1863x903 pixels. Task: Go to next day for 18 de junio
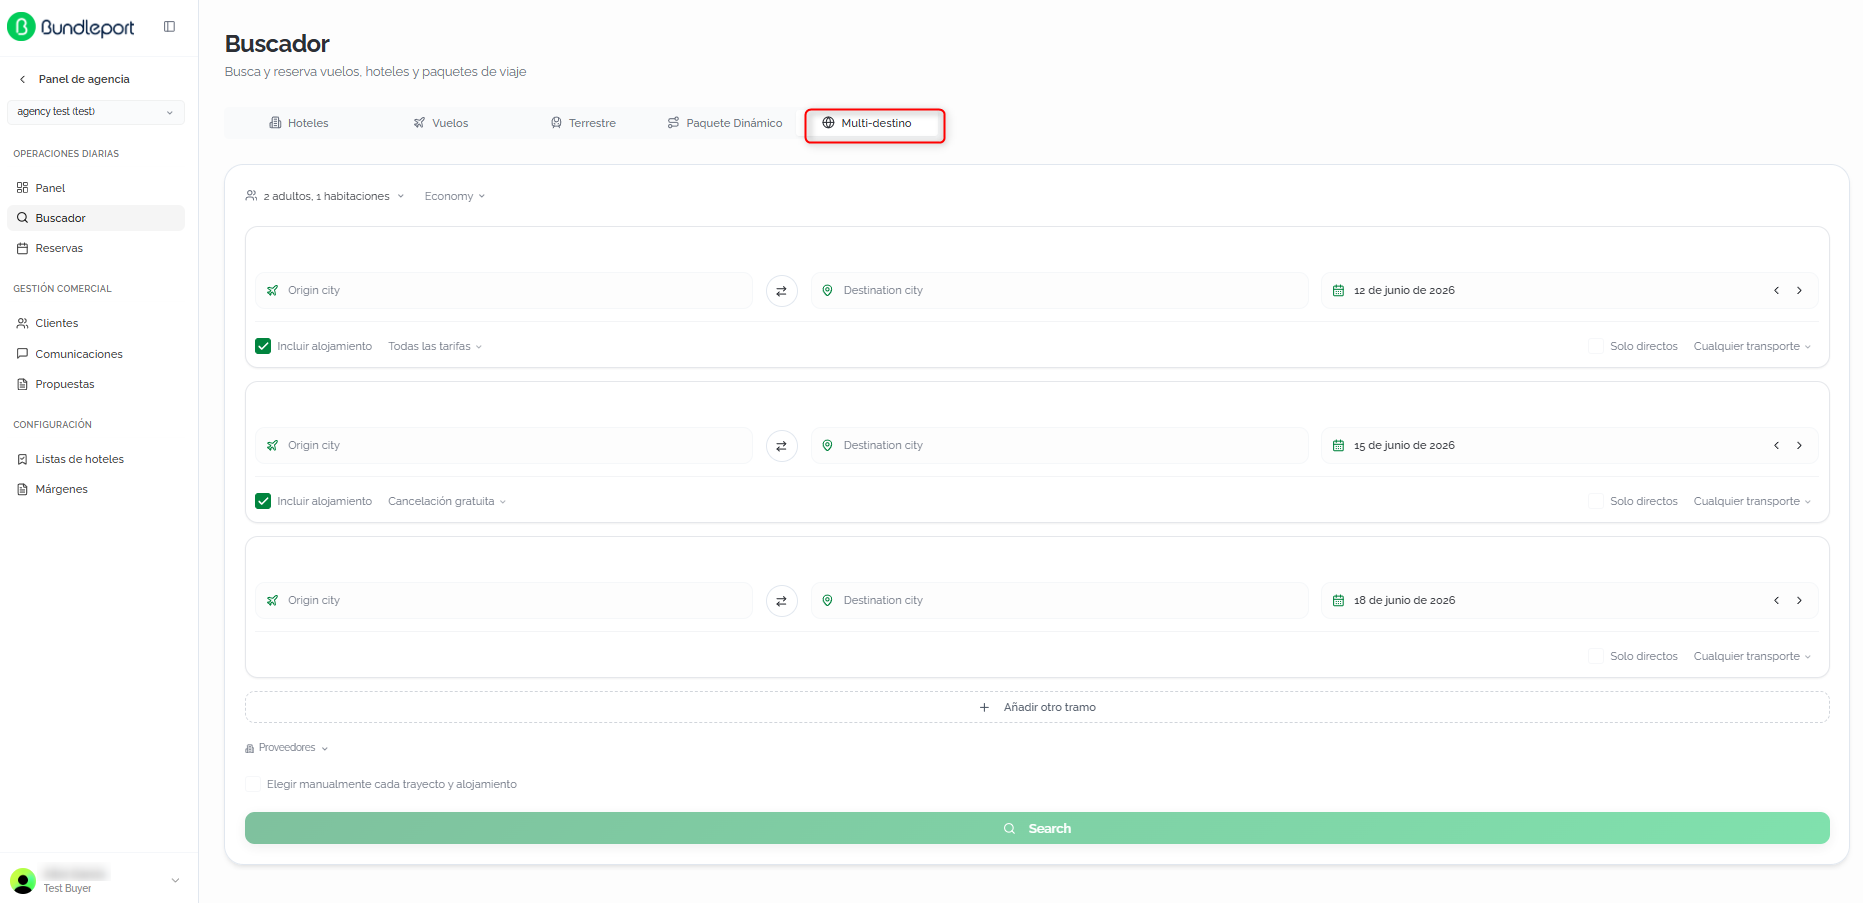click(x=1799, y=601)
